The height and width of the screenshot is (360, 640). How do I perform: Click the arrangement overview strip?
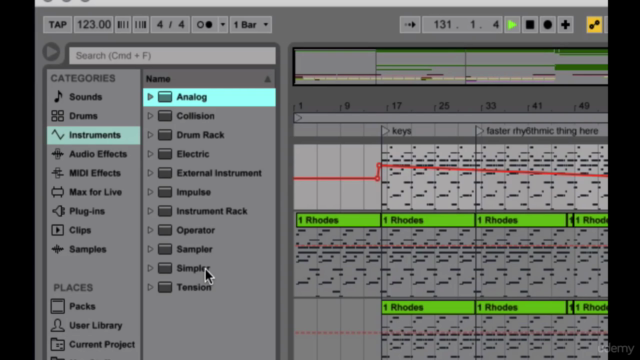451,67
